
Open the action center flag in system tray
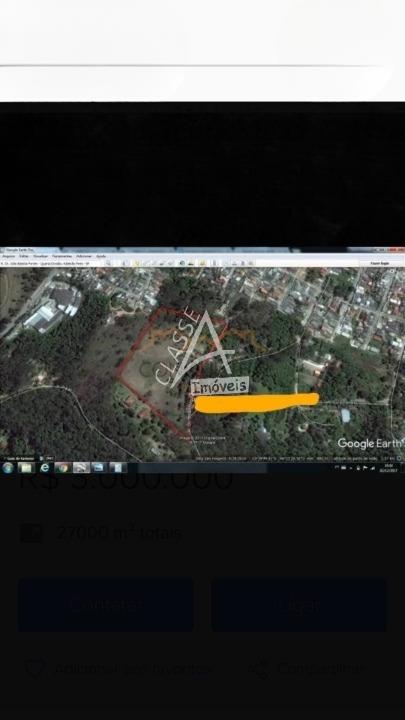(366, 467)
